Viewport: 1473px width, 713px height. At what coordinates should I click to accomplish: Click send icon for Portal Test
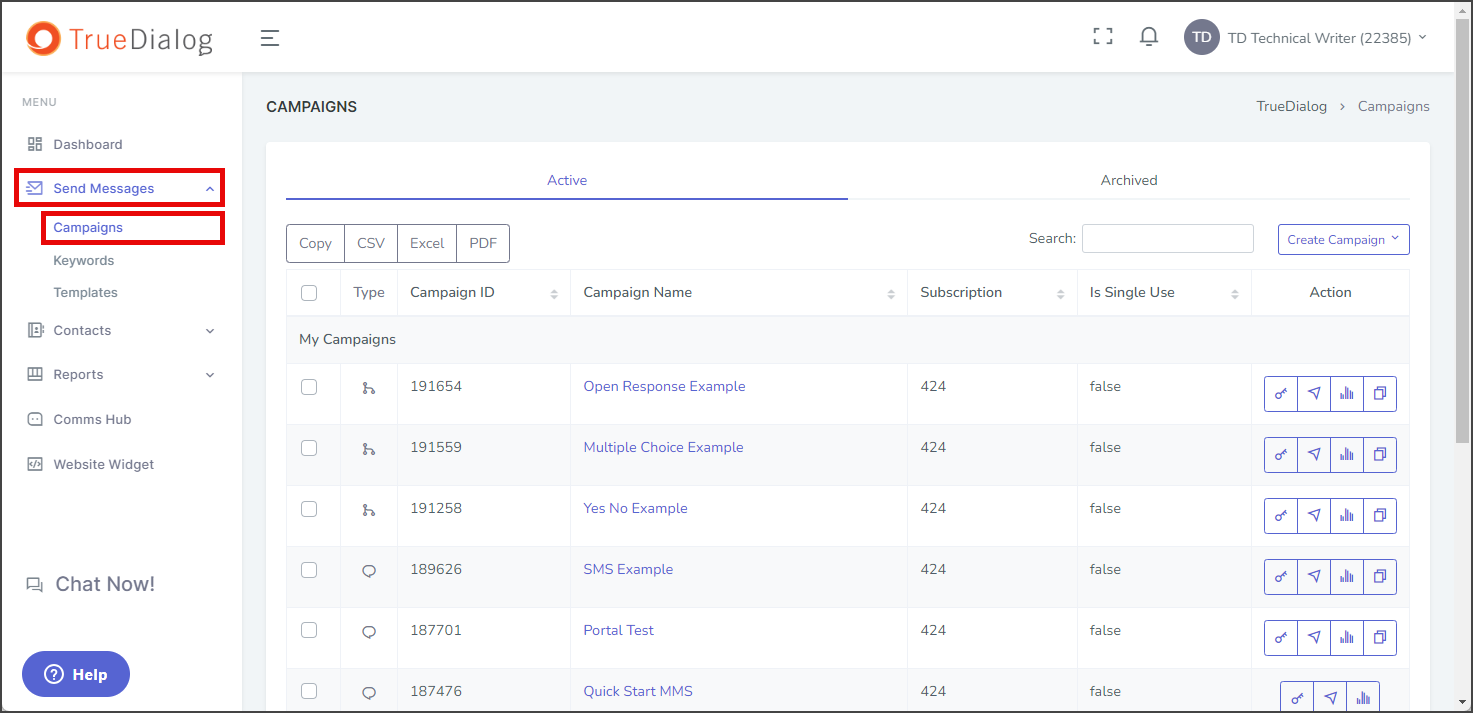tap(1314, 638)
